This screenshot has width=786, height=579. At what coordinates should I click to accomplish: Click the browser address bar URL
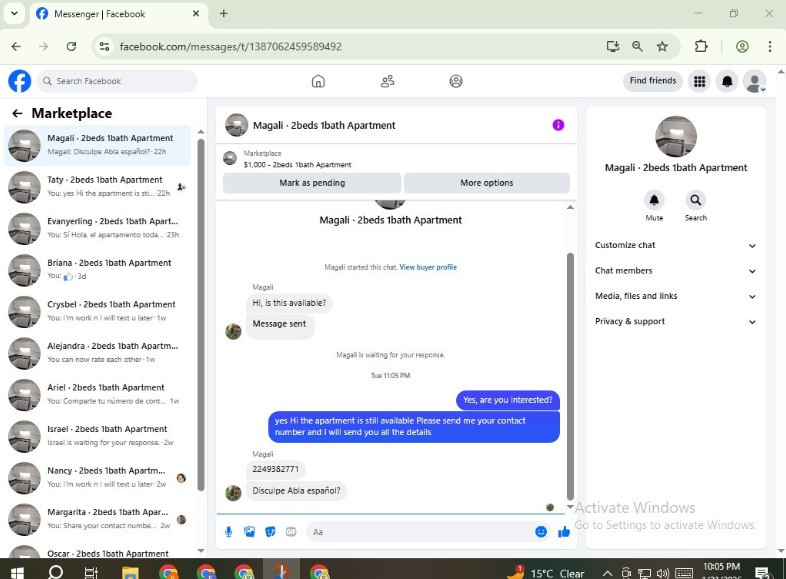click(x=231, y=47)
